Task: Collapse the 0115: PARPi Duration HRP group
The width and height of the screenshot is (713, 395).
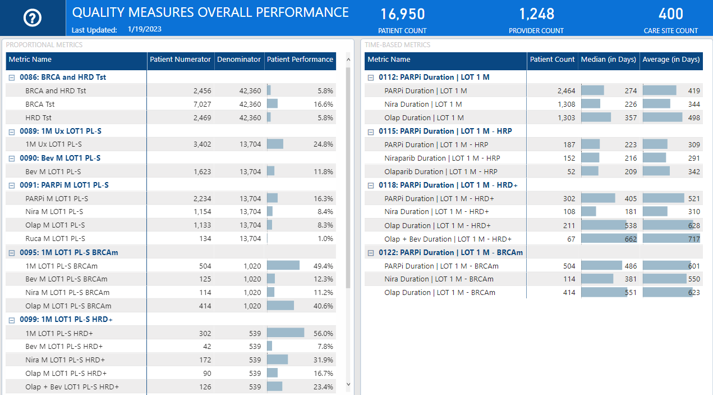Action: pyautogui.click(x=371, y=132)
